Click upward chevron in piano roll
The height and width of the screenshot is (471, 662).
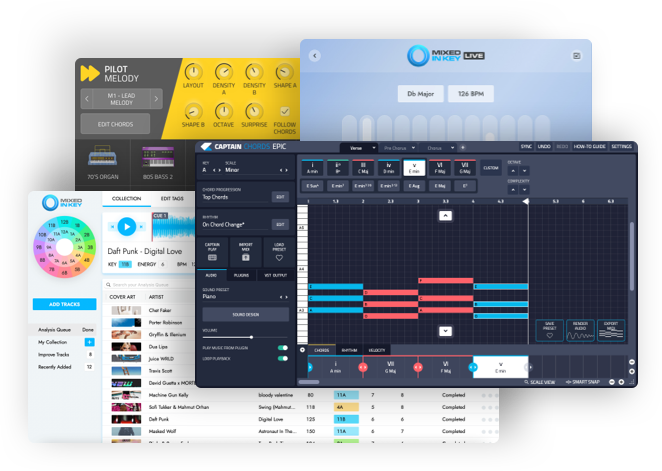coord(445,216)
